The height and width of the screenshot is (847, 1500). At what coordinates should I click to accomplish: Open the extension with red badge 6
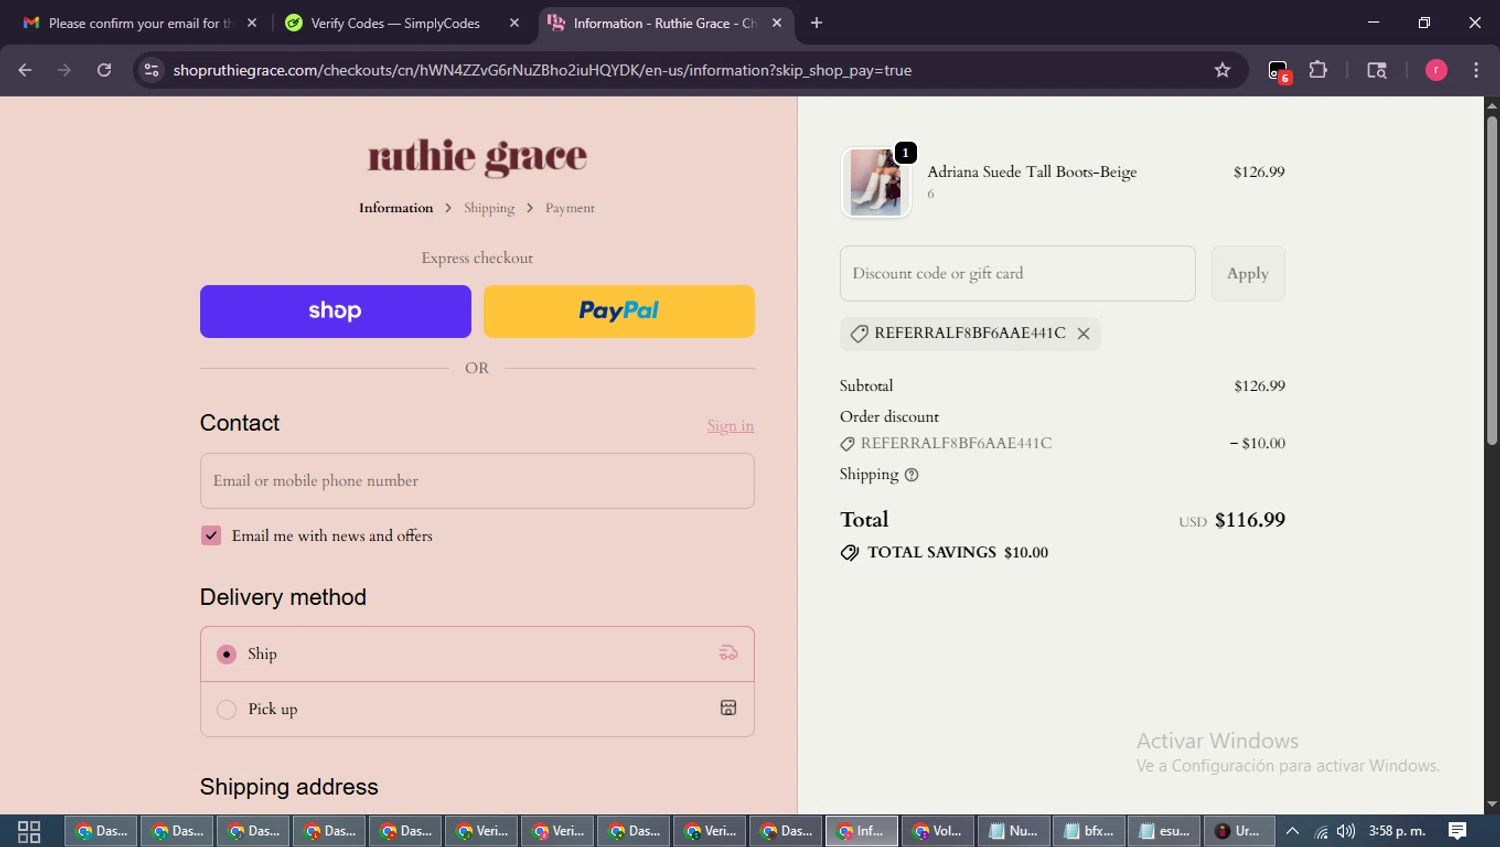coord(1279,71)
